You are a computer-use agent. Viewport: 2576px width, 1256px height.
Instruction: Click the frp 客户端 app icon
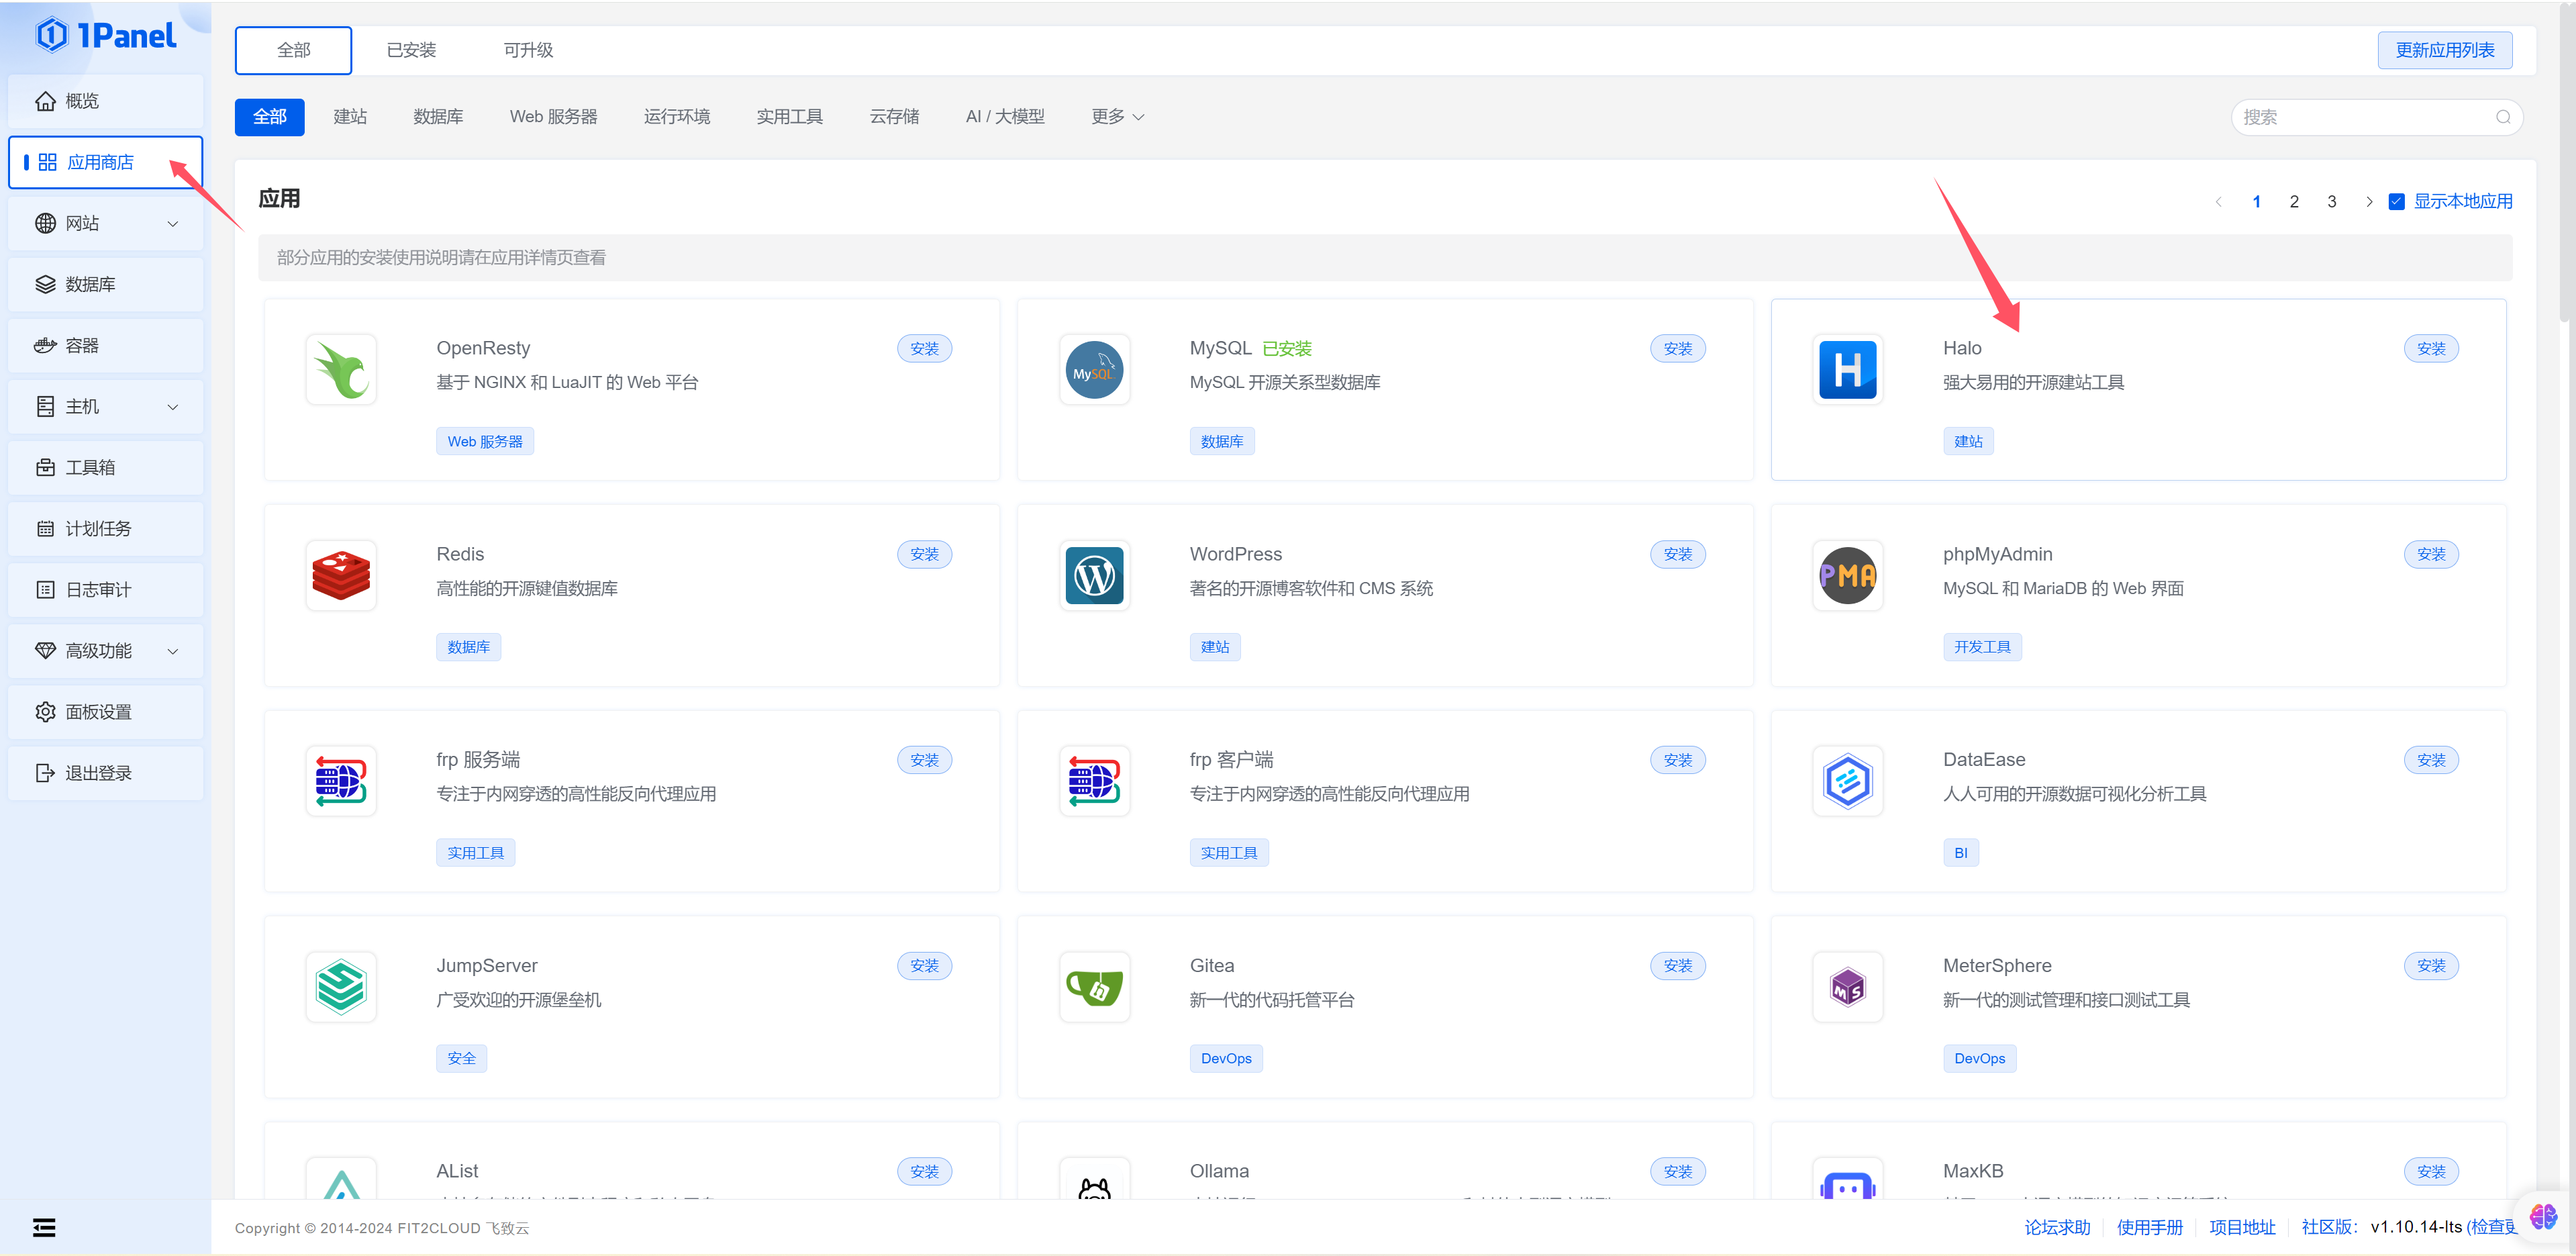click(x=1094, y=781)
